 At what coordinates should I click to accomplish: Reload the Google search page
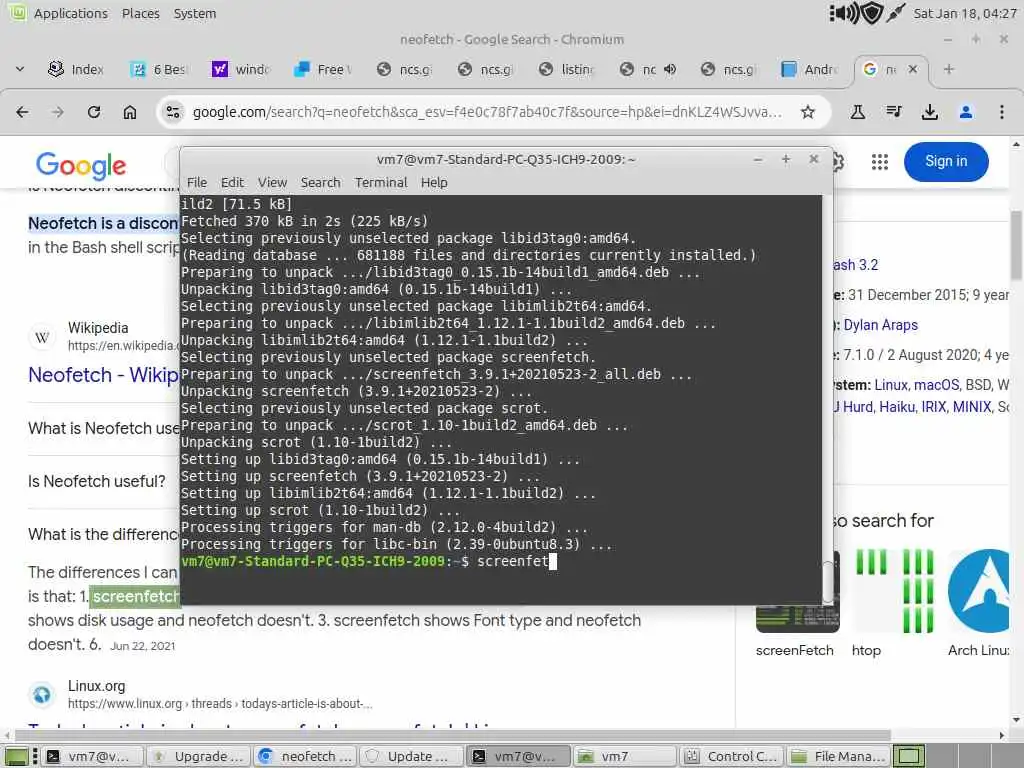point(94,112)
